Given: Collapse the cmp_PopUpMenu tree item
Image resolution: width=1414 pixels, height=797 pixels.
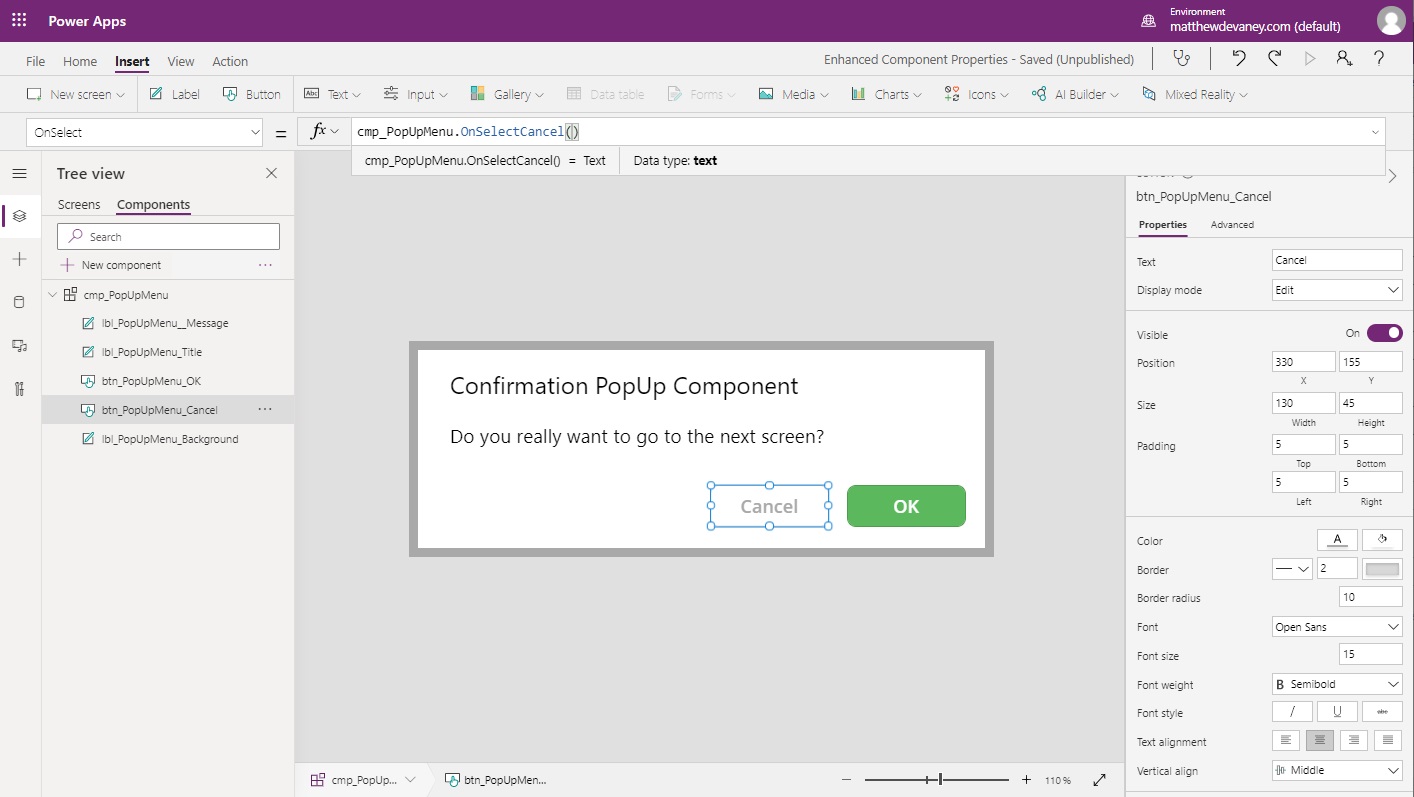Looking at the screenshot, I should 53,294.
